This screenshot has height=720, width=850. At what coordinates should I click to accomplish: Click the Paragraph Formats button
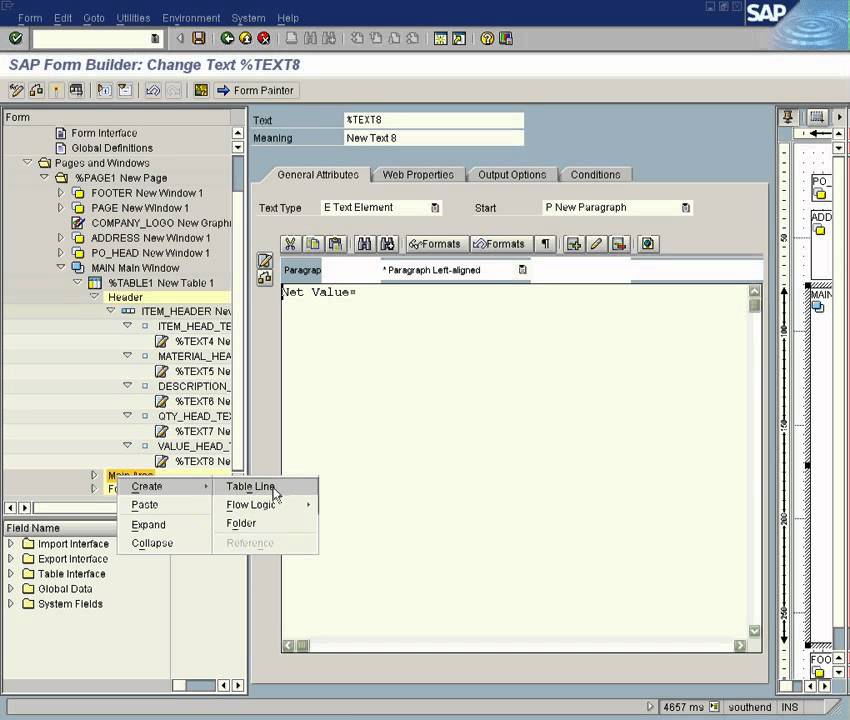pos(500,244)
